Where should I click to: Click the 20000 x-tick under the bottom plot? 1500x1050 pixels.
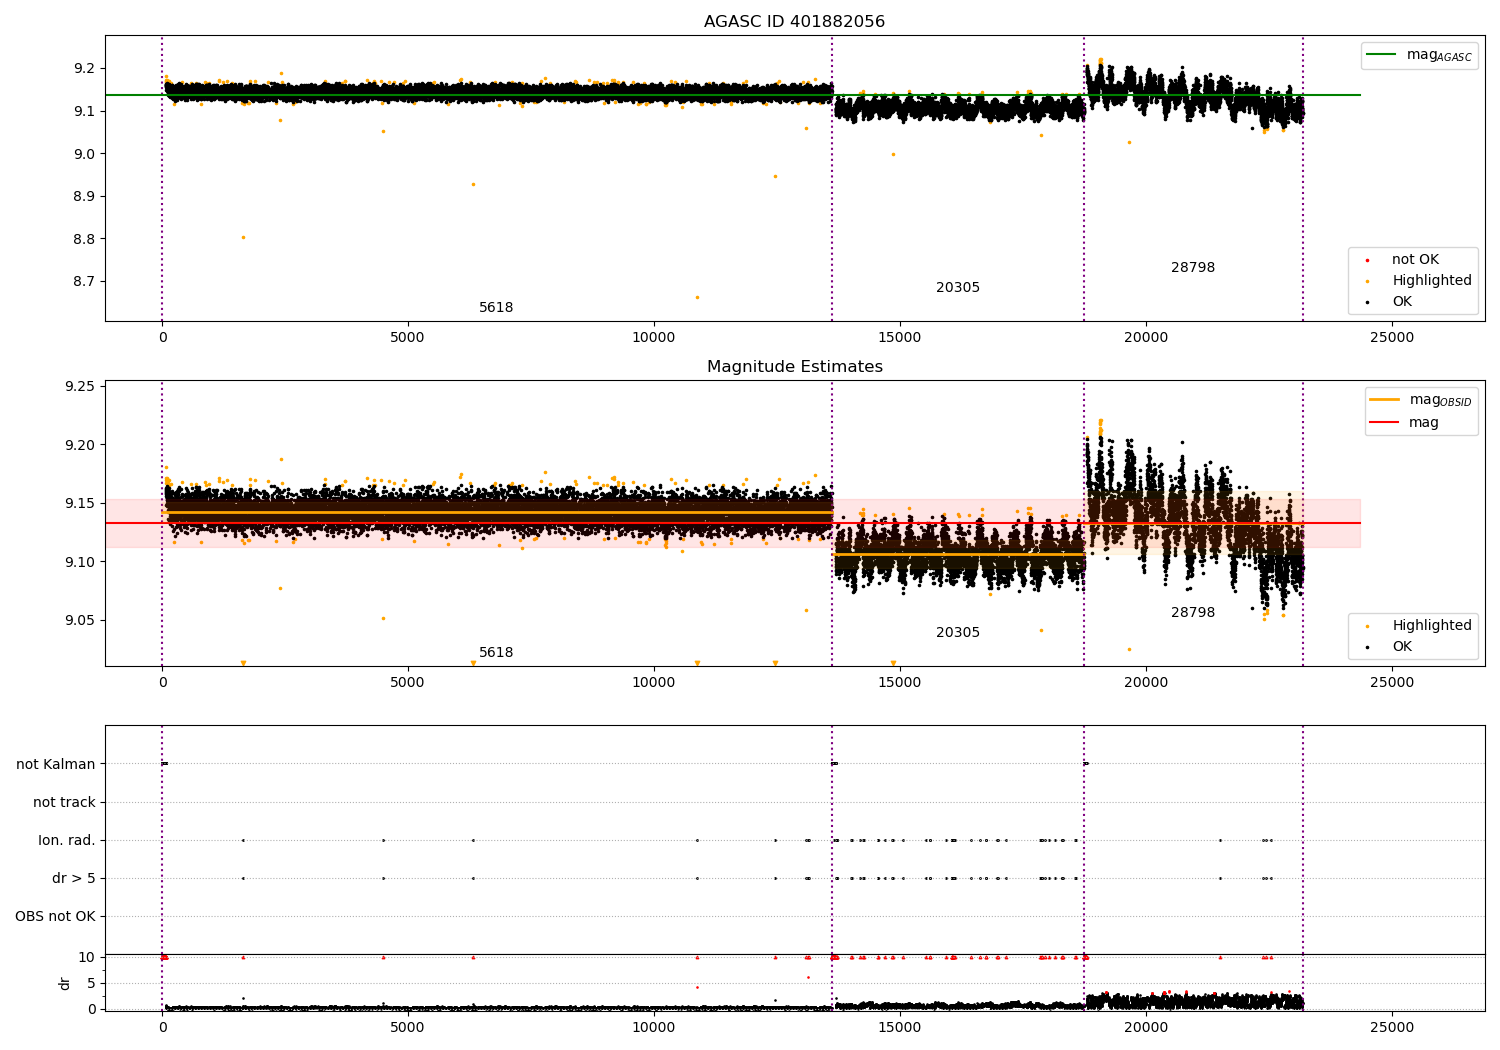click(1146, 1027)
